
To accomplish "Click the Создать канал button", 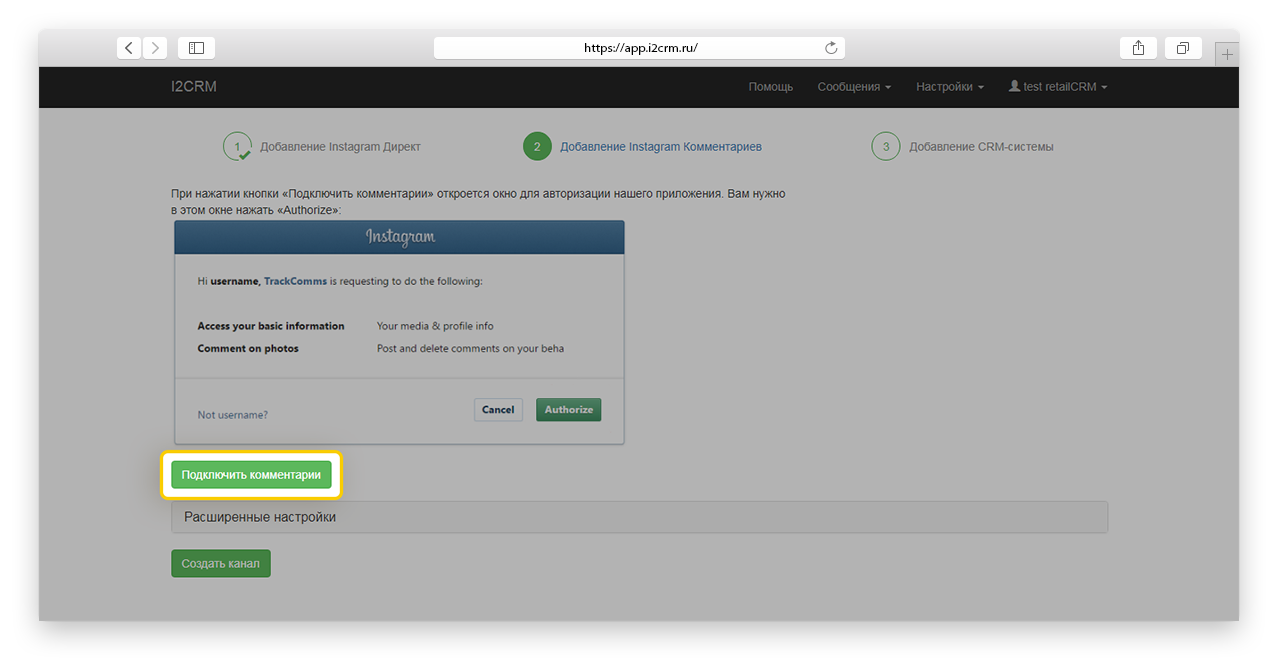I will point(220,564).
